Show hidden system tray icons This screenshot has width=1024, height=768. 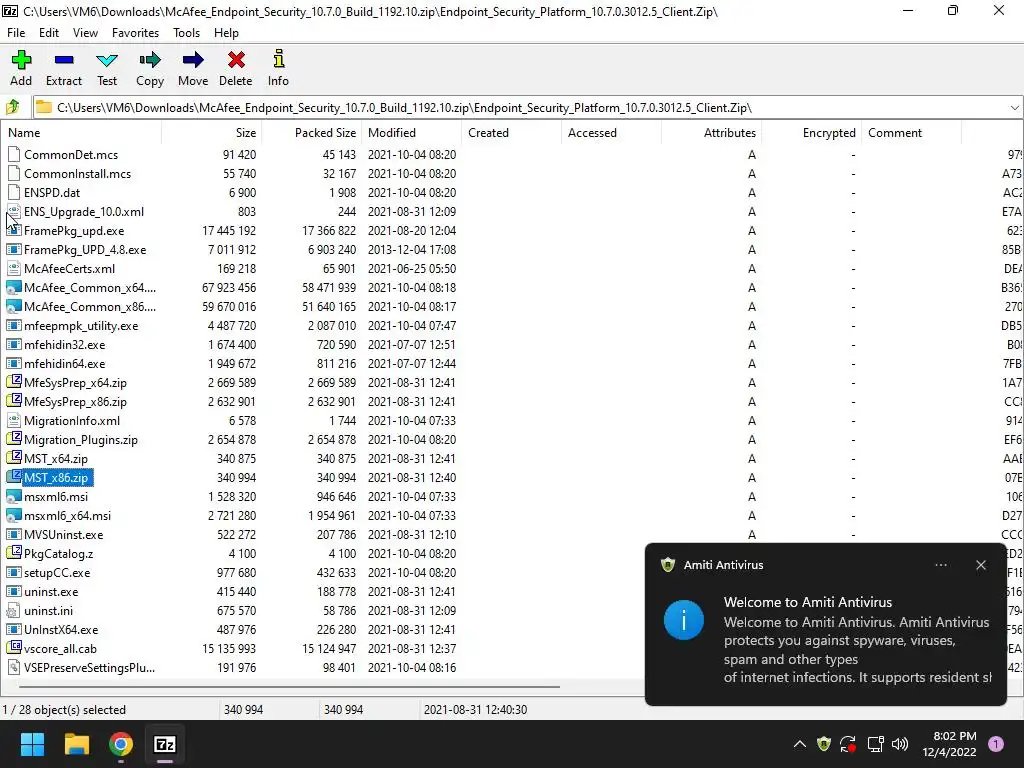[x=799, y=744]
